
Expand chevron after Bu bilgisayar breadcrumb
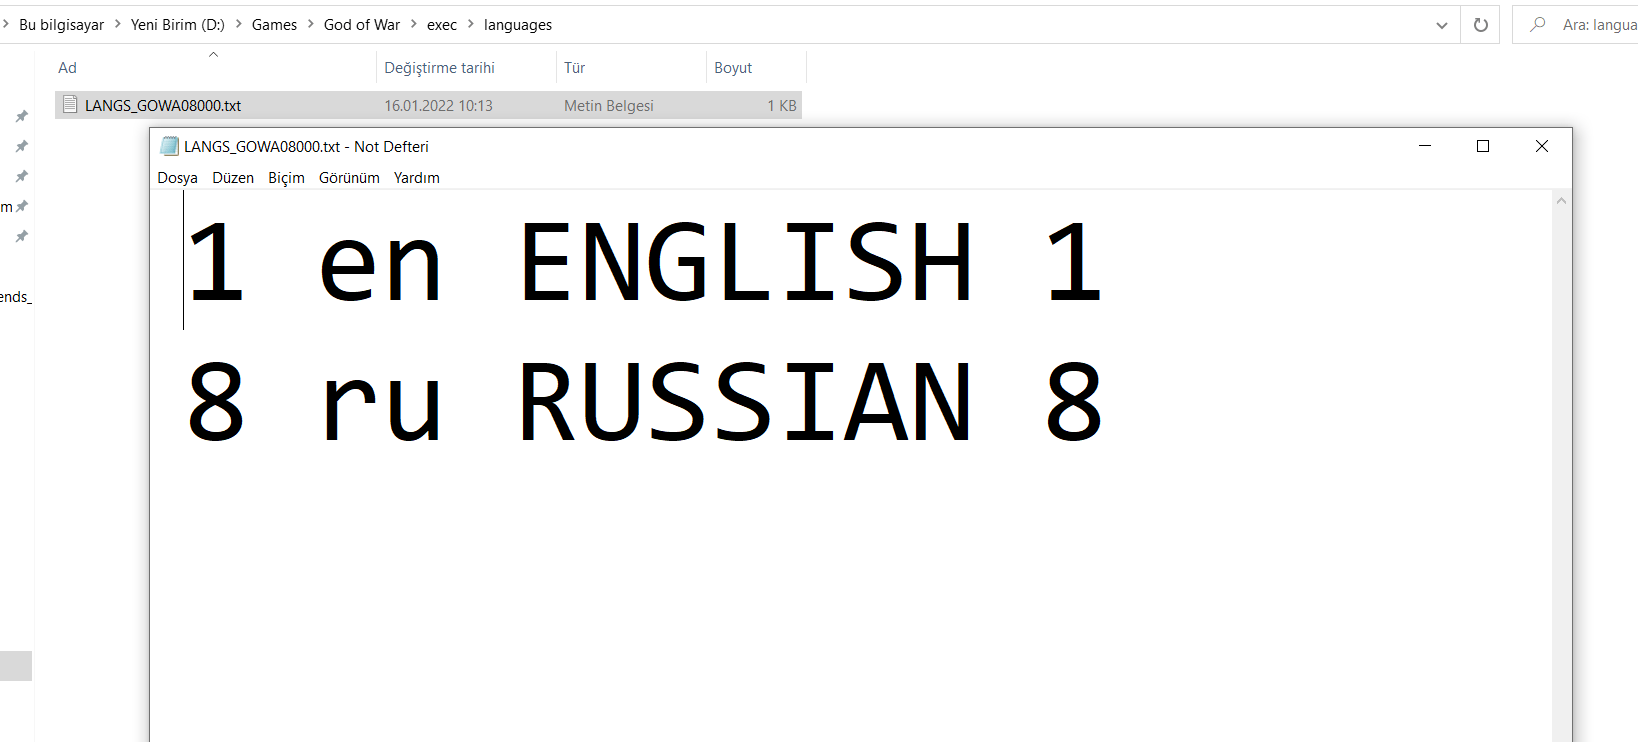click(x=117, y=24)
